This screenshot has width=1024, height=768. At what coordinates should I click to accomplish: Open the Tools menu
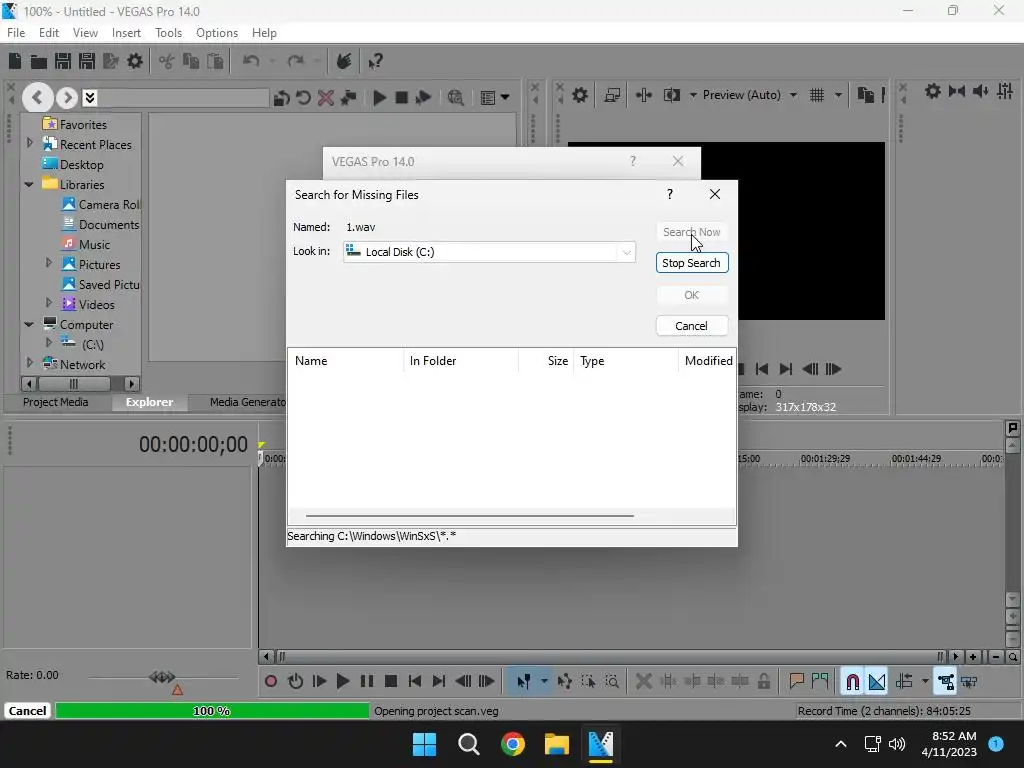[168, 33]
